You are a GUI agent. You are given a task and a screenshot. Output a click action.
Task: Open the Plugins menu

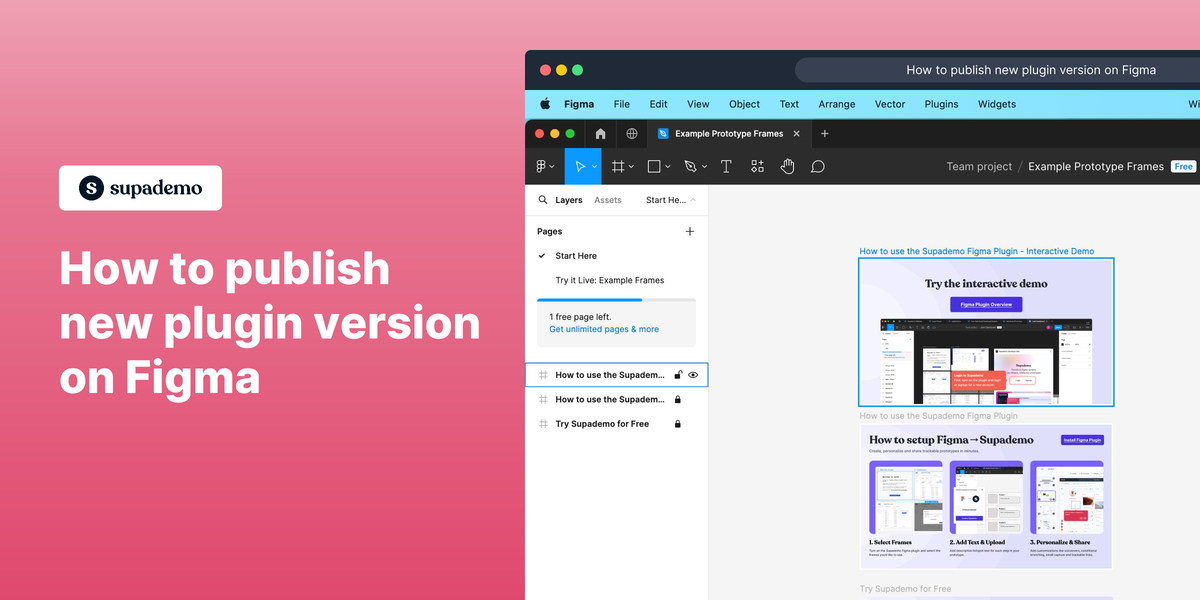(x=941, y=104)
